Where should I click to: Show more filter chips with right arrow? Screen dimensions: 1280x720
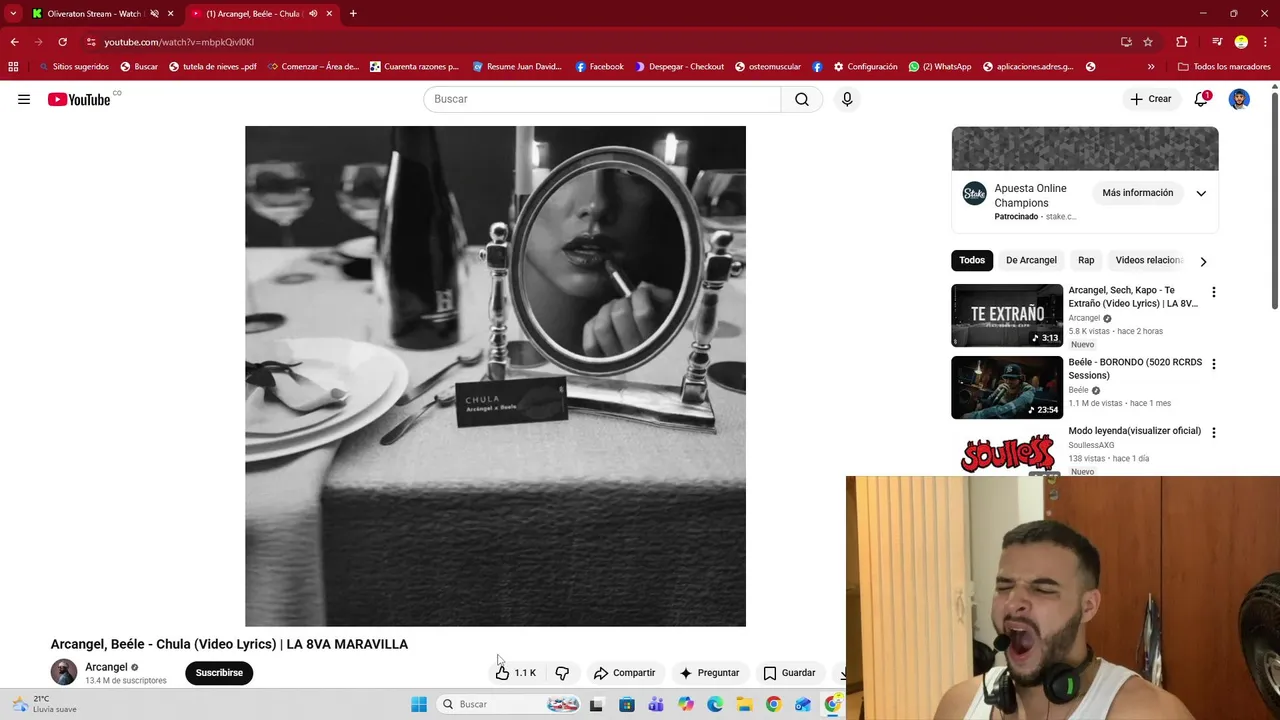[x=1203, y=261]
